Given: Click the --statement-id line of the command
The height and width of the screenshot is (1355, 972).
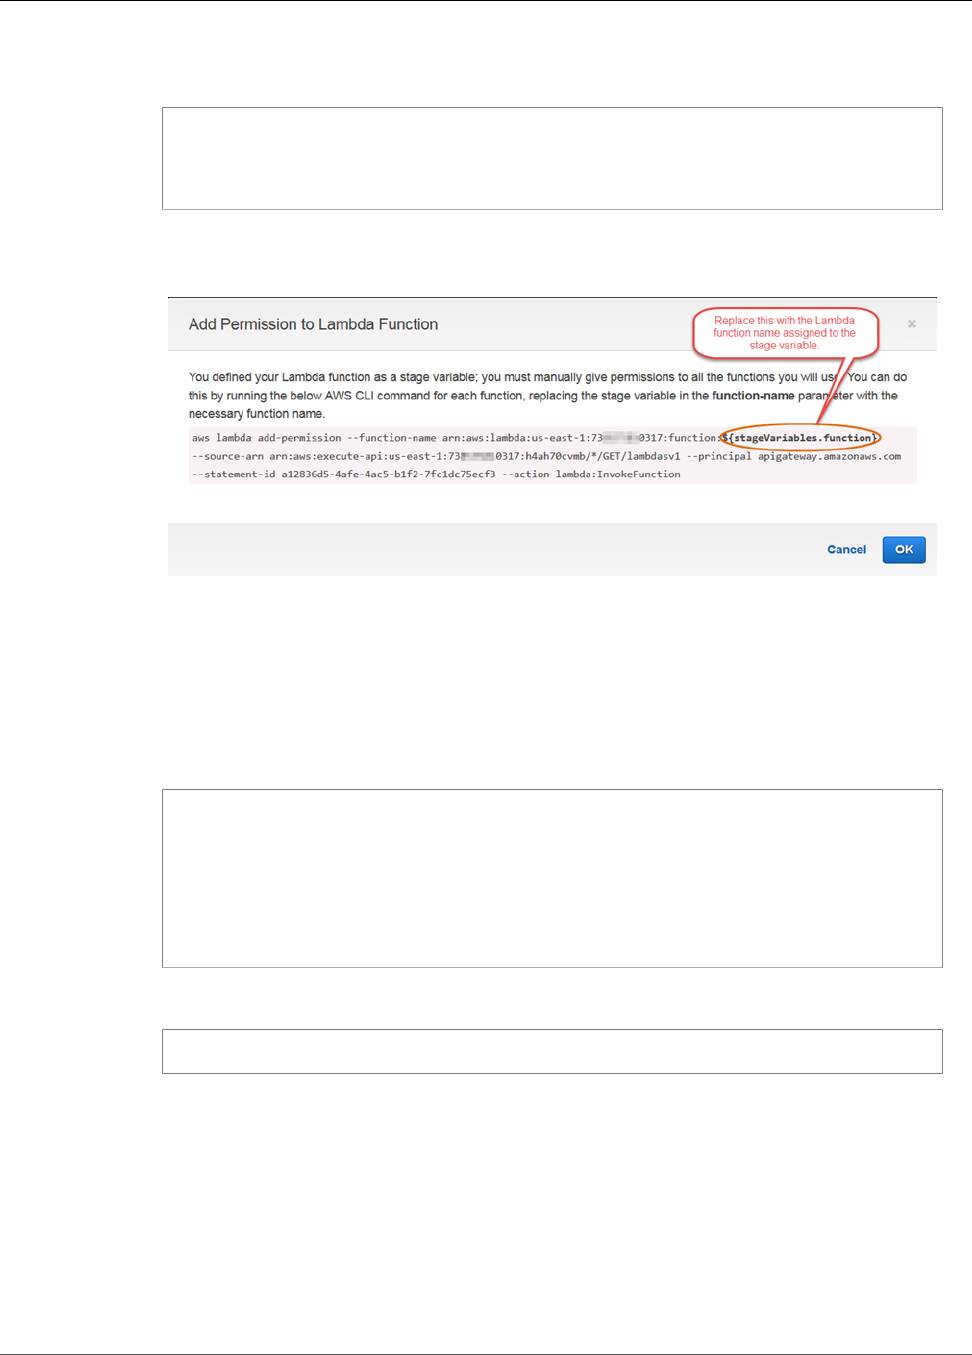Looking at the screenshot, I should click(x=436, y=474).
